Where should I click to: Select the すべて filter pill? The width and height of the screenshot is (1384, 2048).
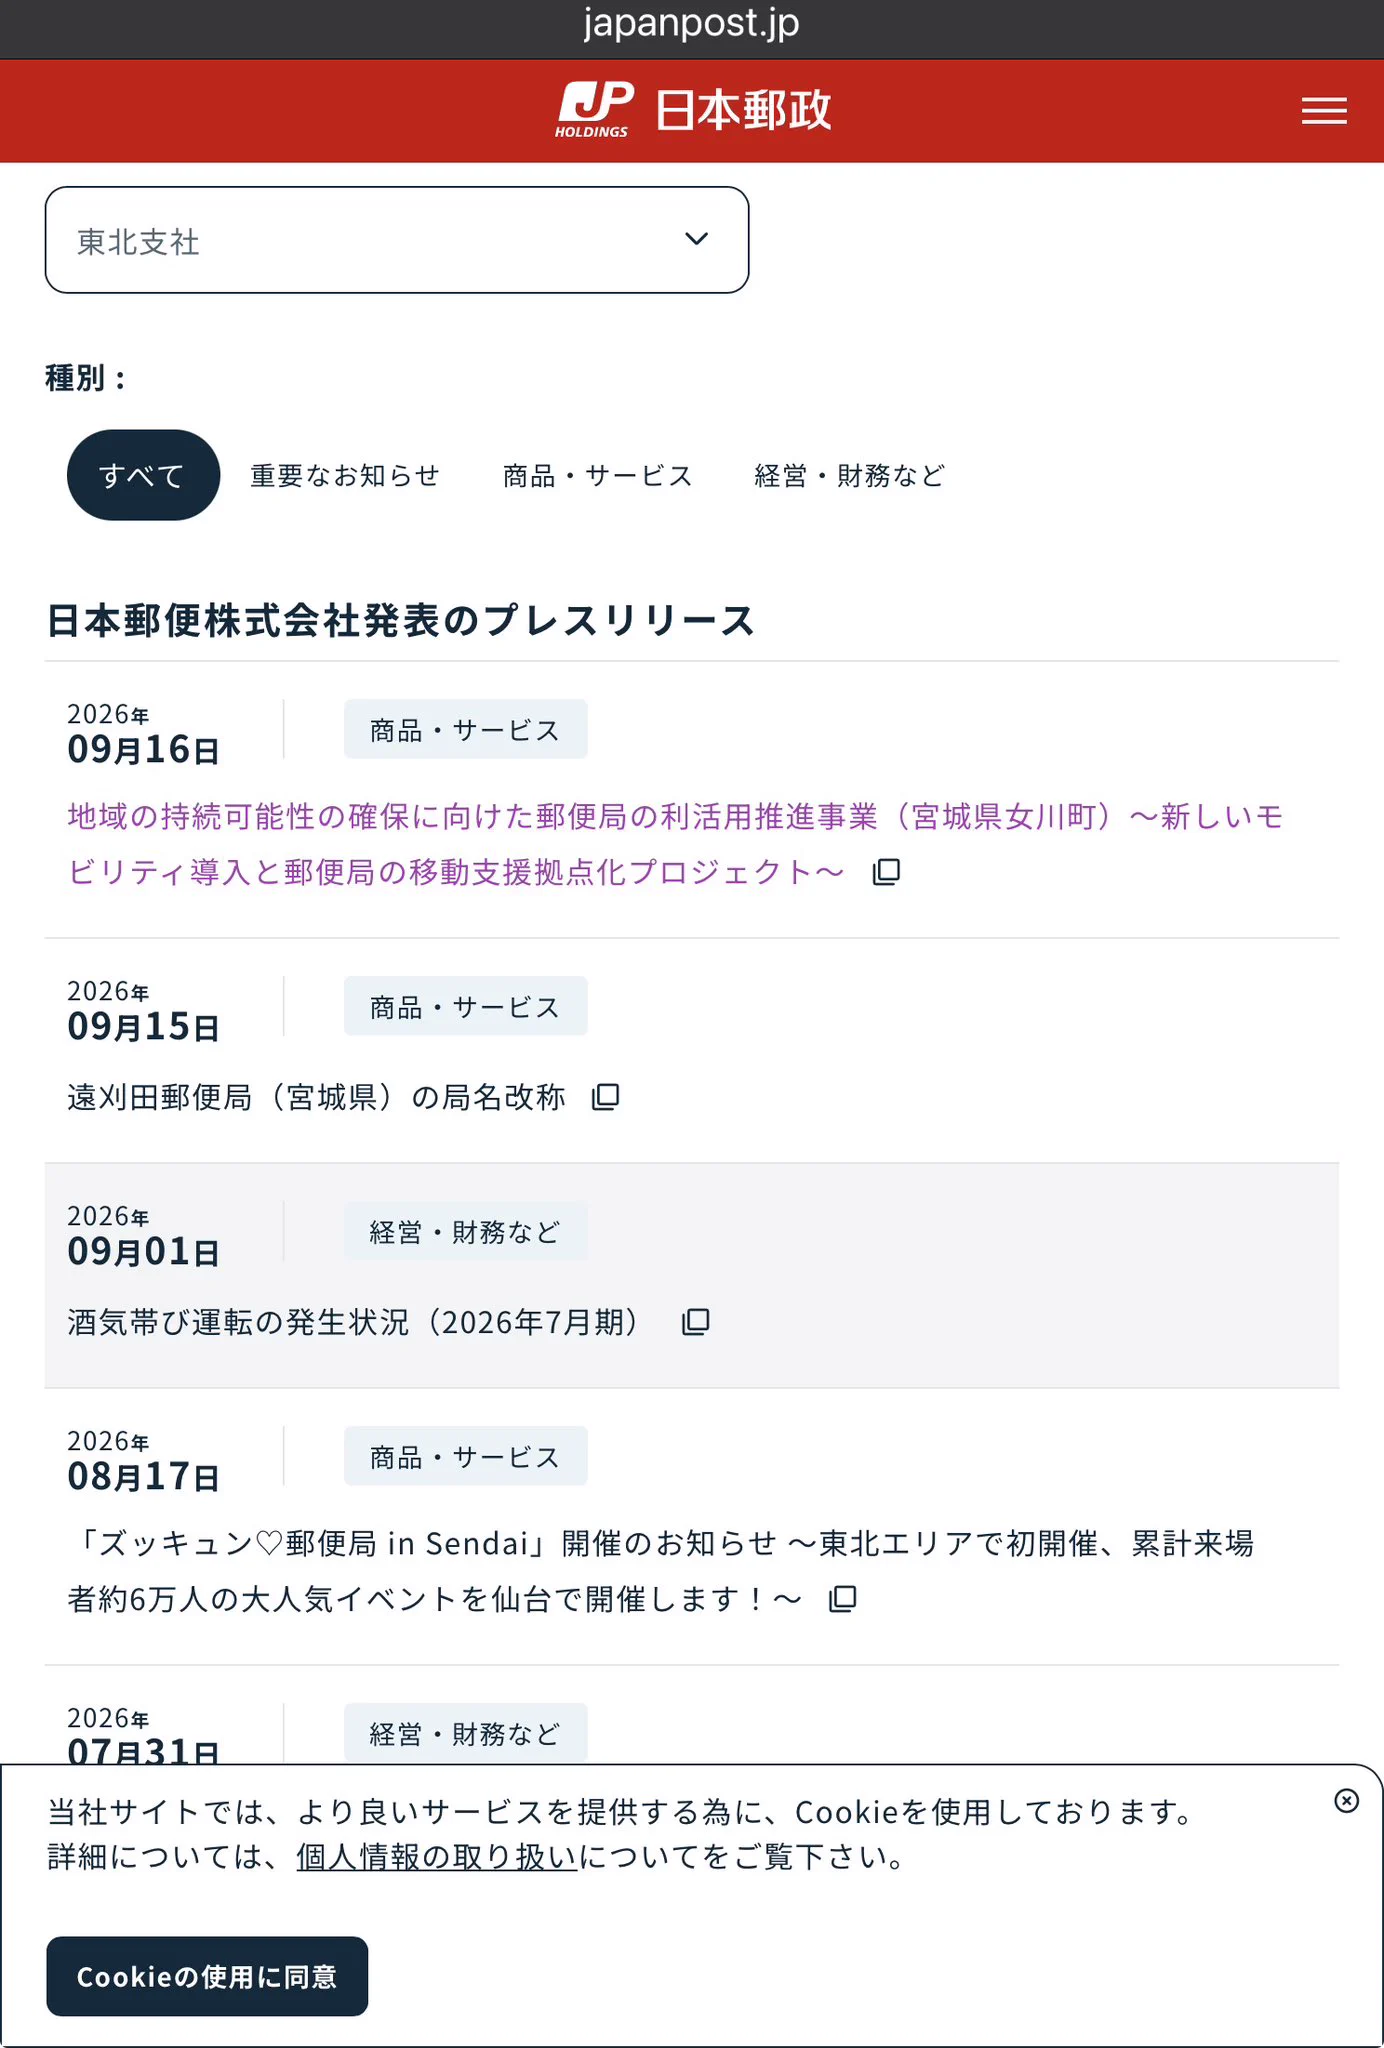[x=143, y=475]
